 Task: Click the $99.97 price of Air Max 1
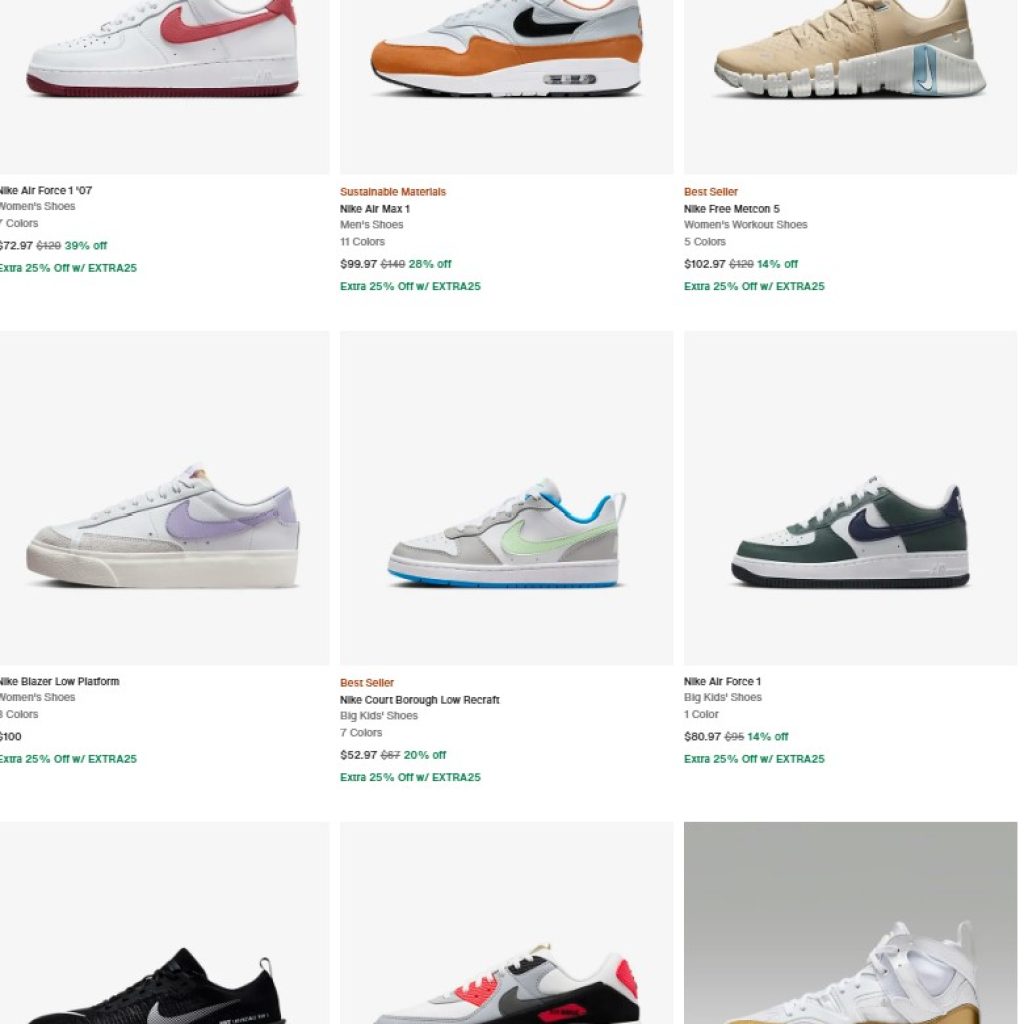pos(359,264)
